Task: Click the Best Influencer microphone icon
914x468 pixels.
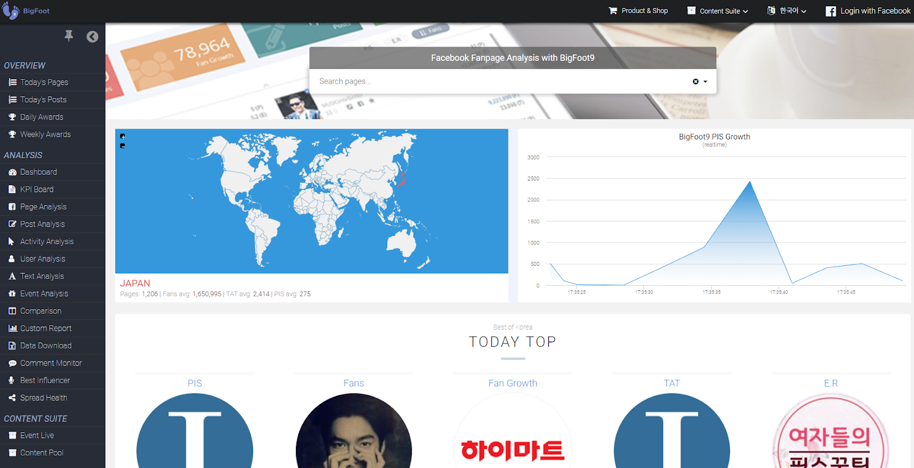Action: [12, 381]
